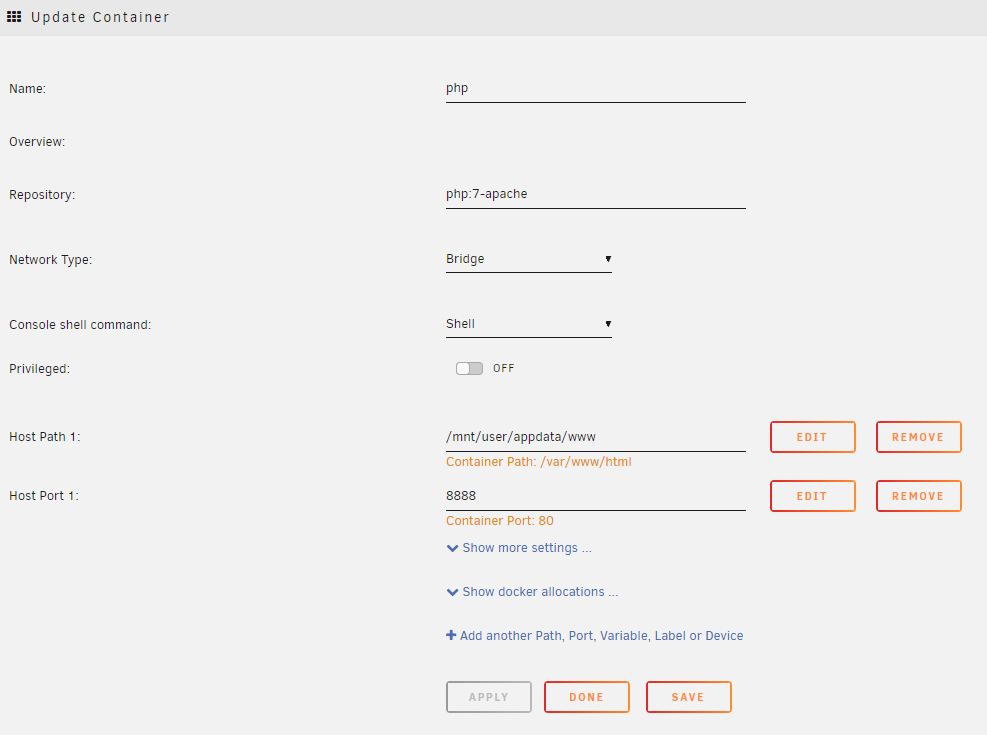
Task: Remove Host Path 1 entry
Action: (918, 437)
